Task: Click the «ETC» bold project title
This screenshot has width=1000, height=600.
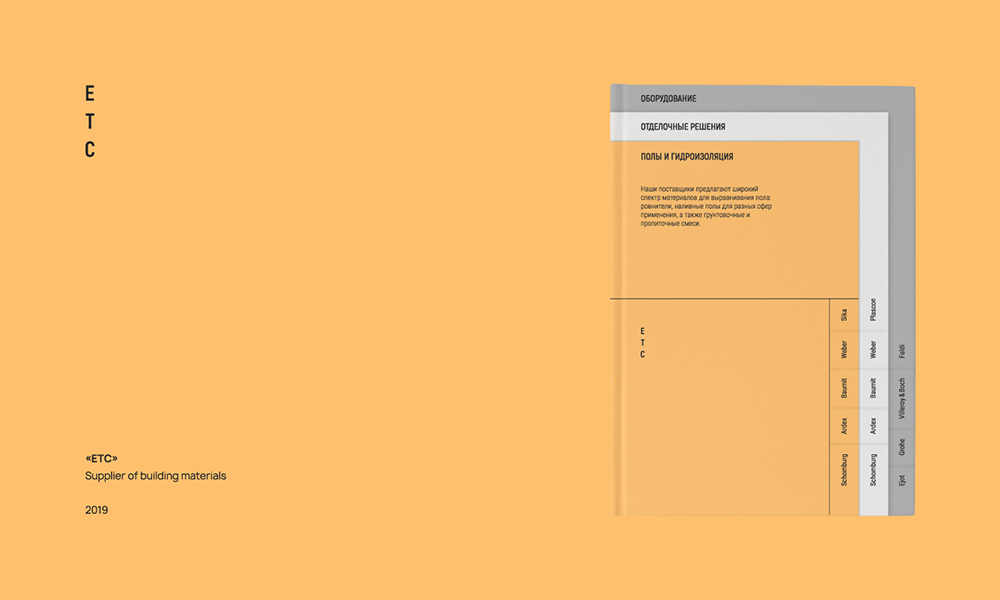Action: [x=101, y=458]
